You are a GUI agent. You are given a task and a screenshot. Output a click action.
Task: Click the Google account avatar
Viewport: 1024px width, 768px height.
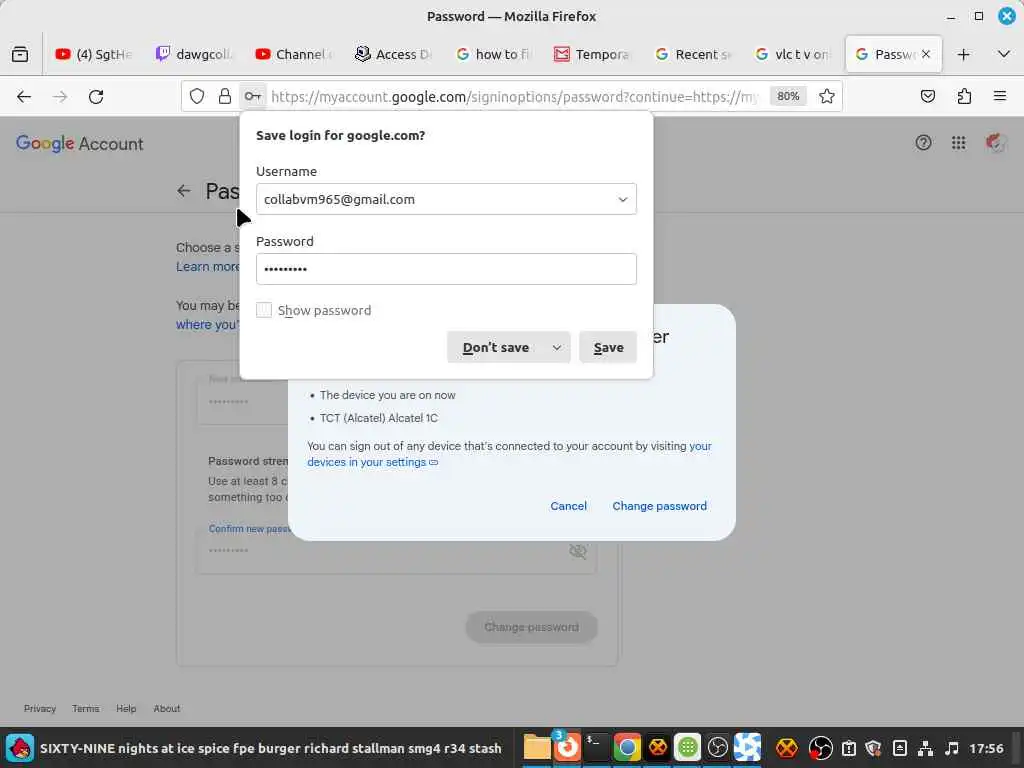point(995,143)
